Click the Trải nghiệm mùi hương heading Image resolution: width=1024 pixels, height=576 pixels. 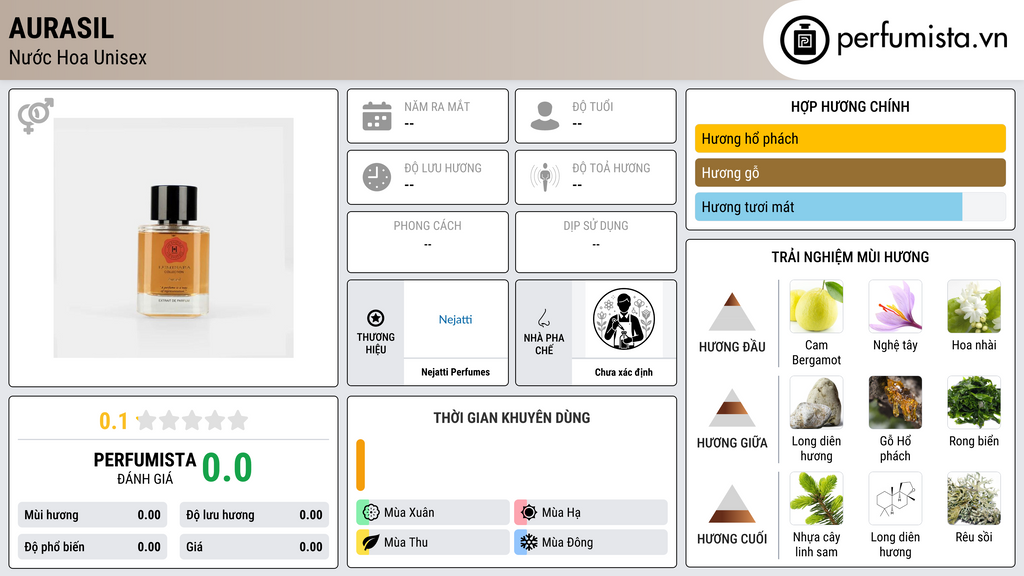[850, 257]
